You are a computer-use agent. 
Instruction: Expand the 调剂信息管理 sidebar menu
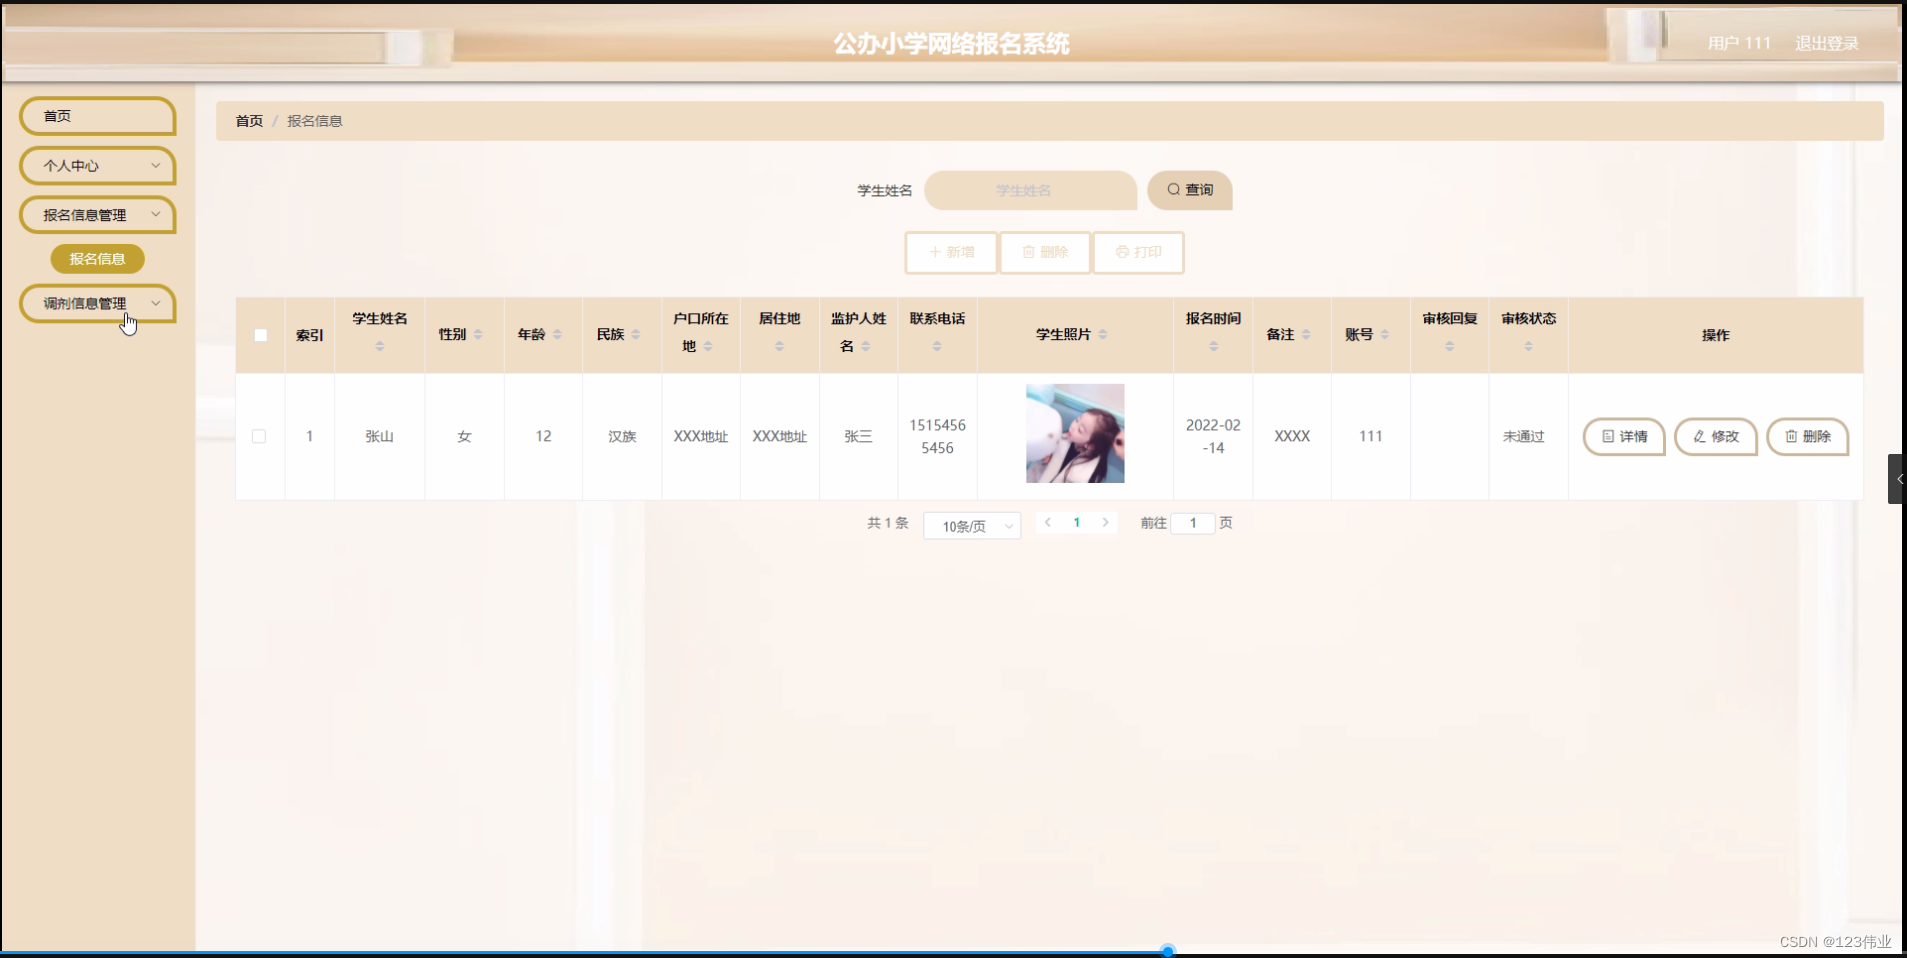97,303
